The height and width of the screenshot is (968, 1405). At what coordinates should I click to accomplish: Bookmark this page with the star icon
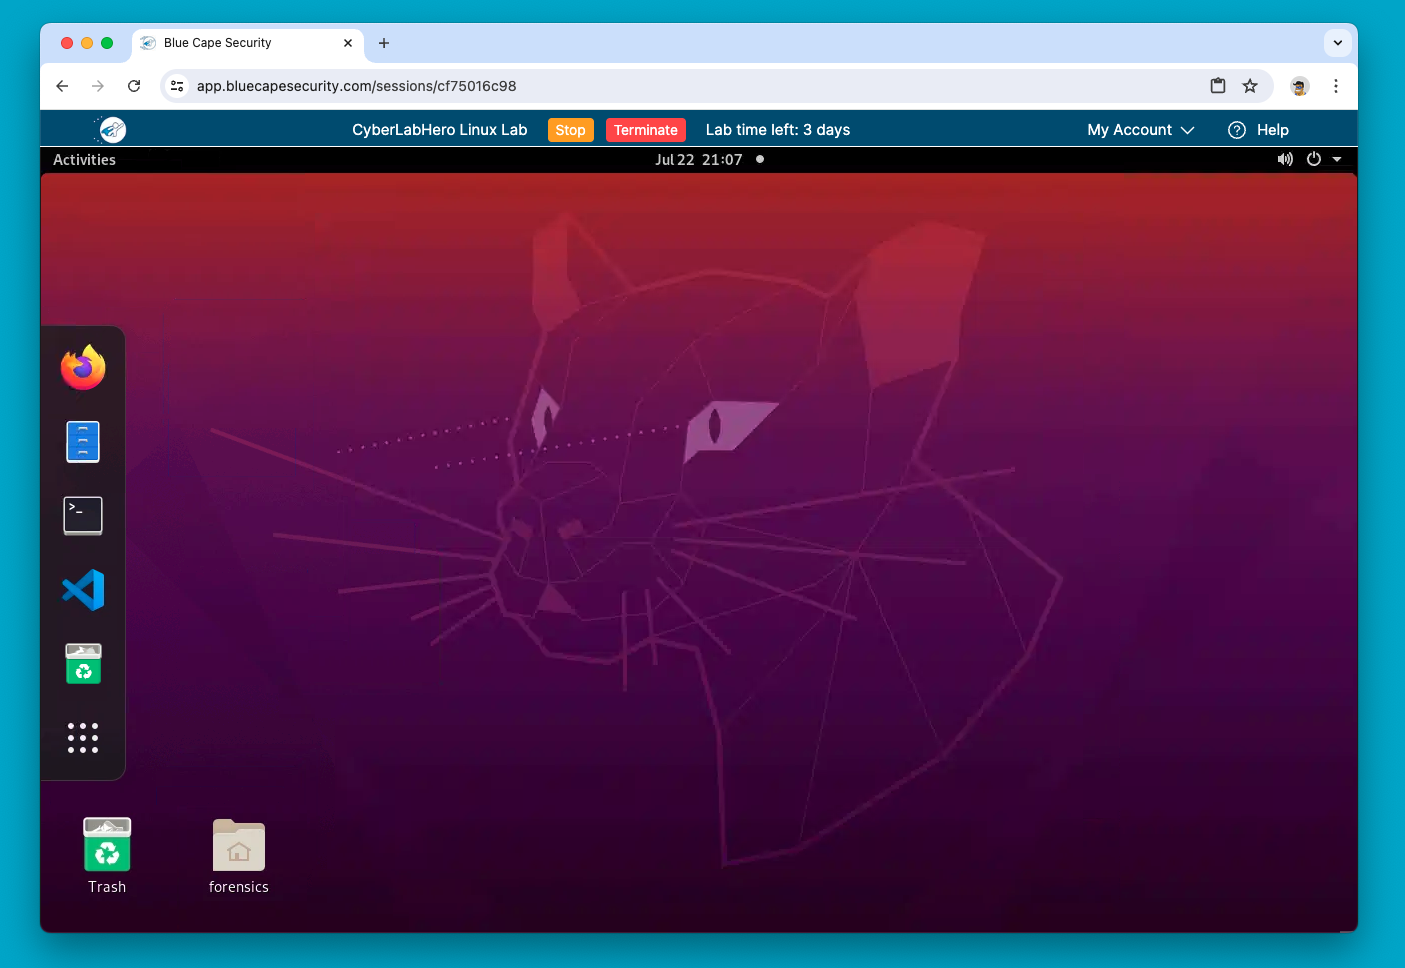click(x=1250, y=86)
